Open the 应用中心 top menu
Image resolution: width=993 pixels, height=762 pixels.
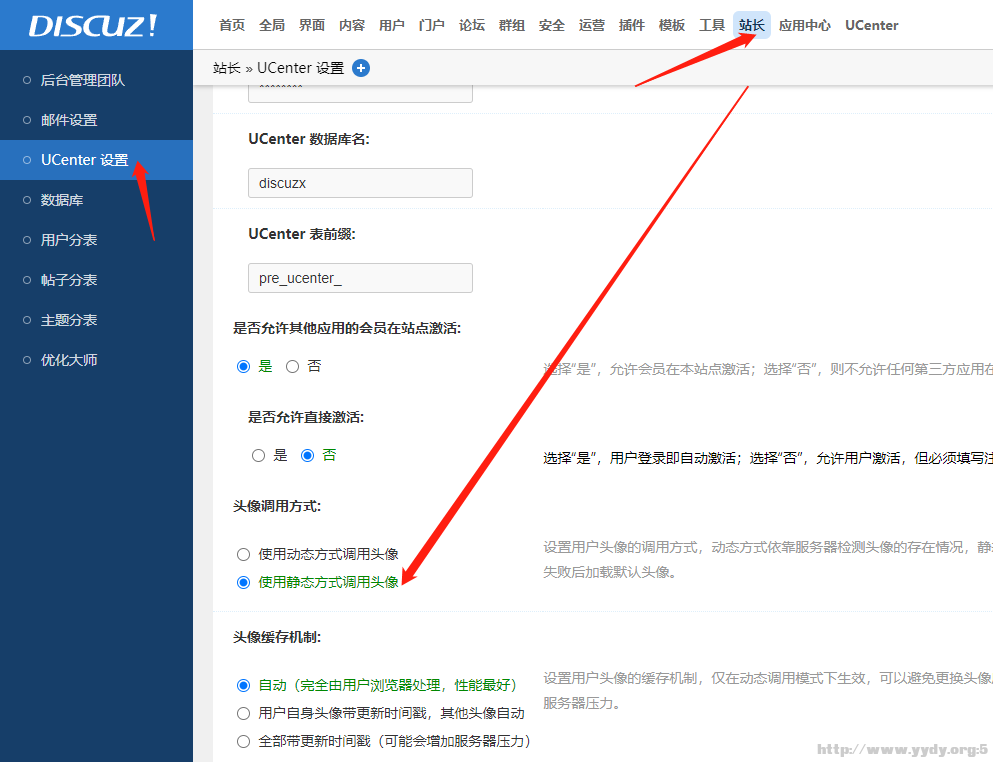(804, 25)
